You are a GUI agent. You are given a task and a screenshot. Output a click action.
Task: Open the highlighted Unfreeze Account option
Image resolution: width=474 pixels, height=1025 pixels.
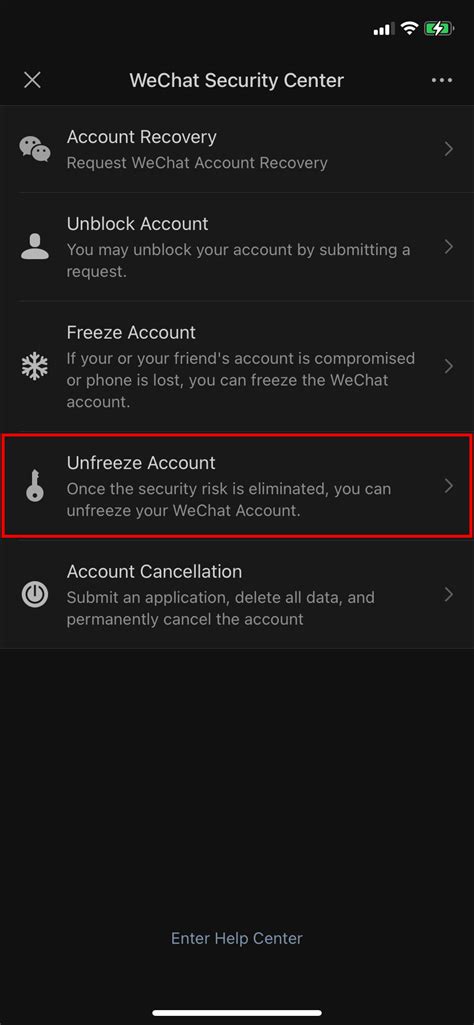[x=237, y=486]
